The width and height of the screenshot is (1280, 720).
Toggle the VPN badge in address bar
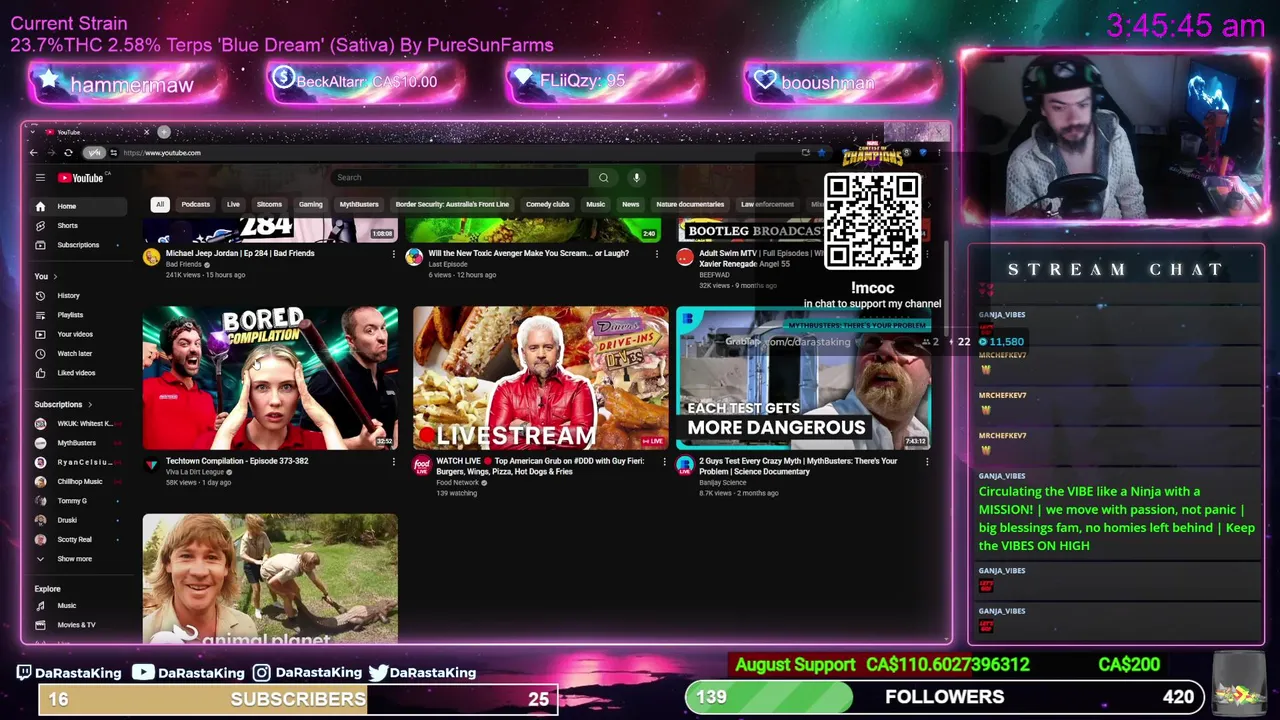[94, 153]
